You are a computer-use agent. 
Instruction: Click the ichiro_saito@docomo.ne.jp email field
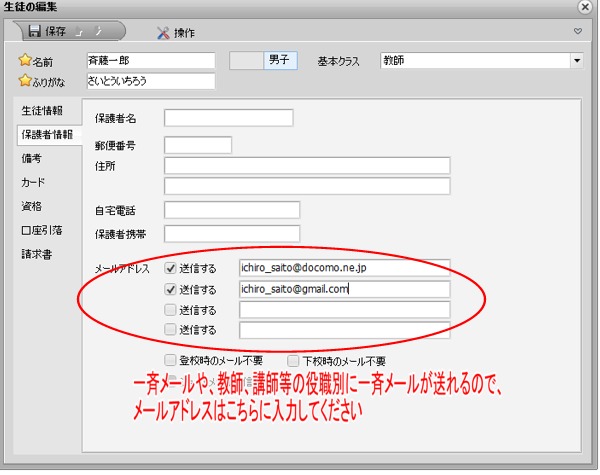click(344, 268)
